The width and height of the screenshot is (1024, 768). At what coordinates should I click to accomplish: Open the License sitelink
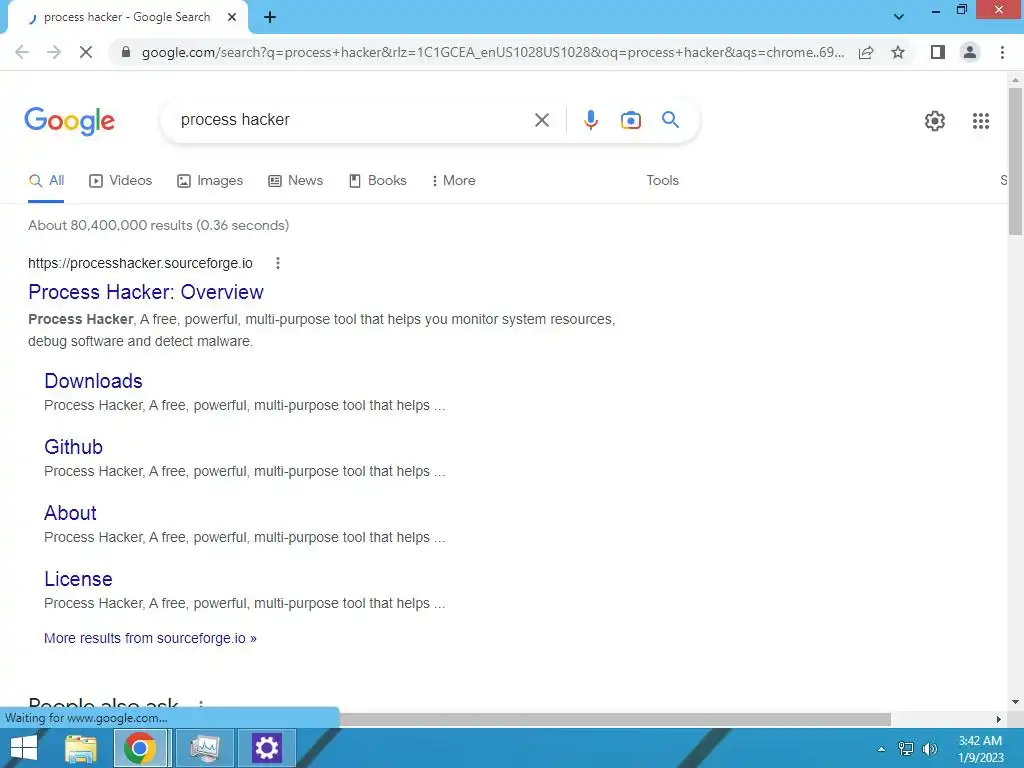pyautogui.click(x=78, y=579)
